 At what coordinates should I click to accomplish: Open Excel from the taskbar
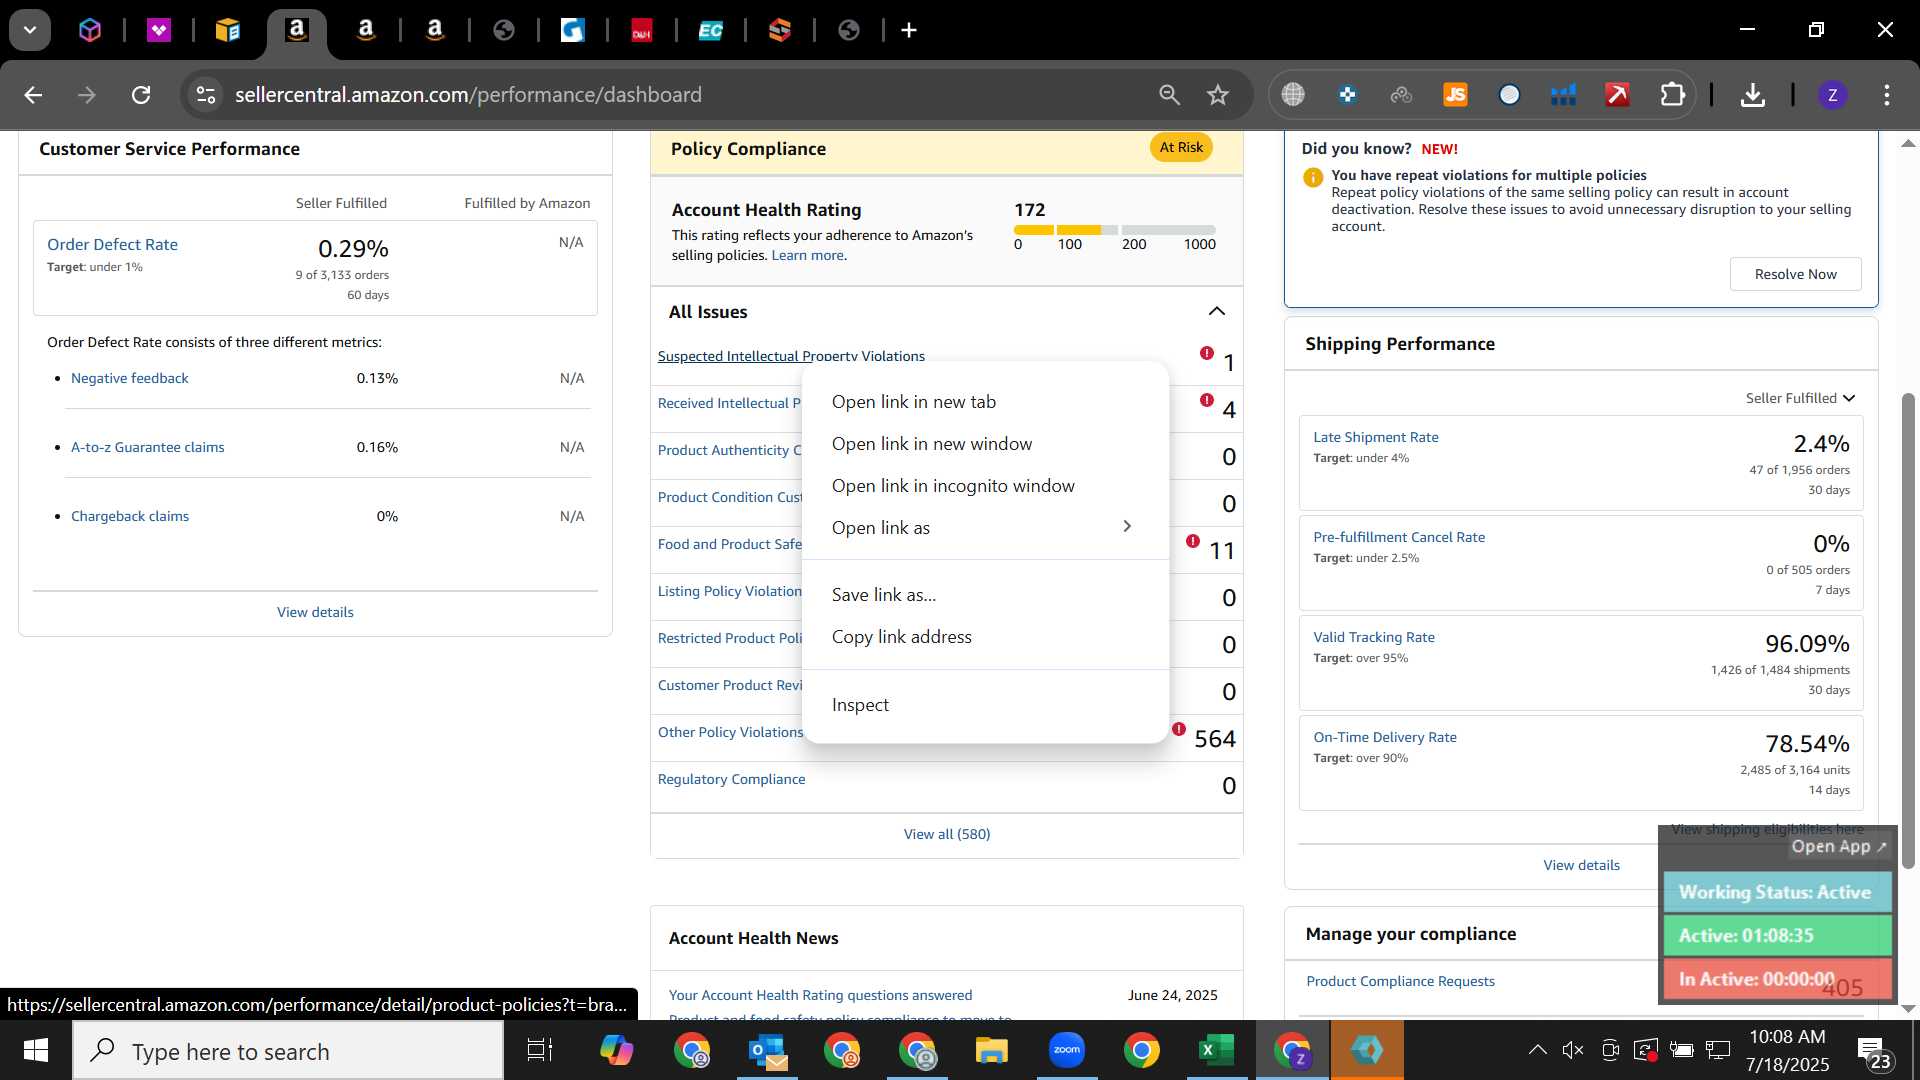1216,1051
